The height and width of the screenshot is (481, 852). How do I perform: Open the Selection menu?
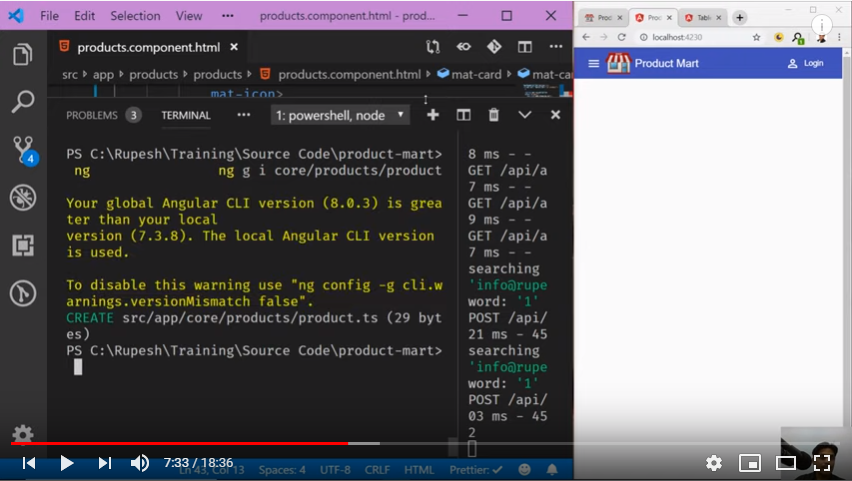click(135, 16)
